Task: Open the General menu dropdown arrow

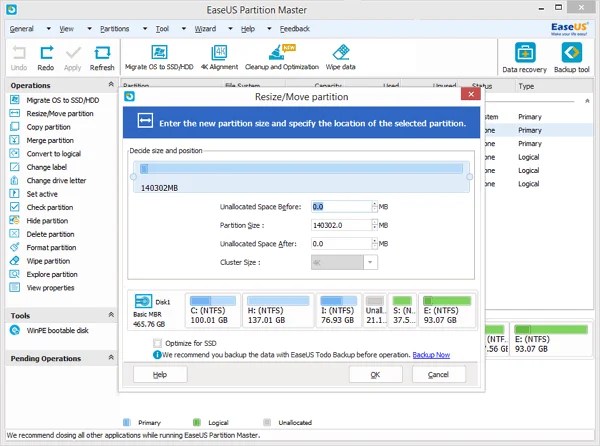Action: point(49,29)
